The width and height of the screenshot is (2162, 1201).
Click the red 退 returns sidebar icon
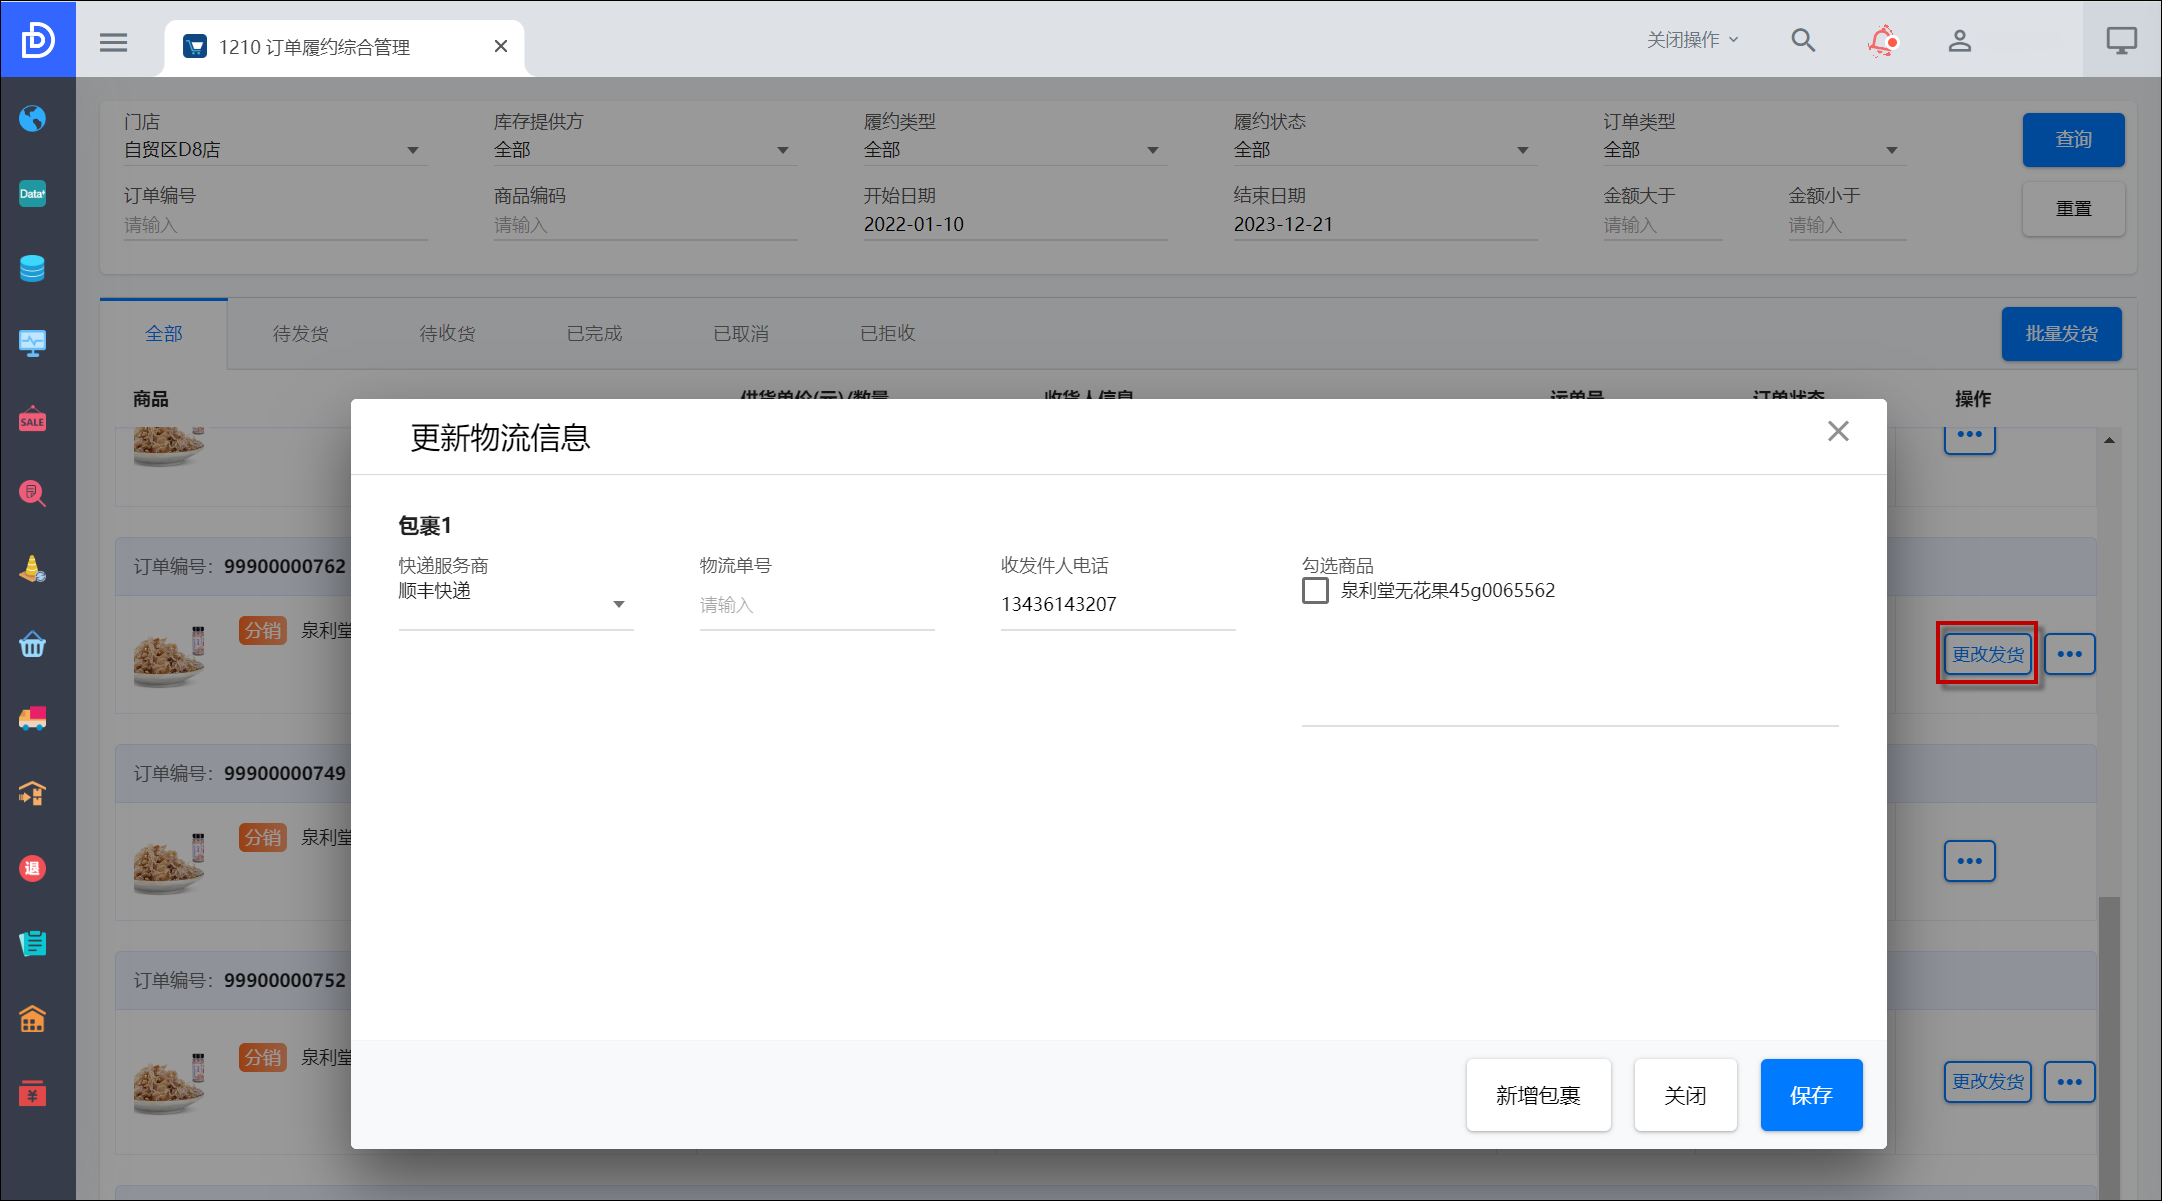coord(32,868)
